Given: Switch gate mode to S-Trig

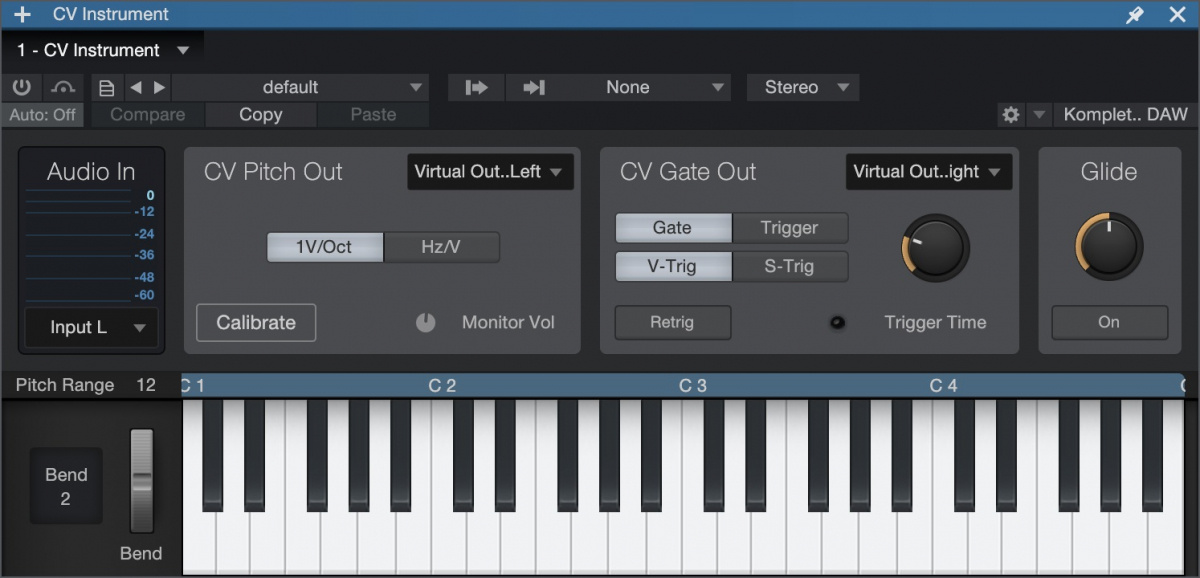Looking at the screenshot, I should [x=789, y=266].
